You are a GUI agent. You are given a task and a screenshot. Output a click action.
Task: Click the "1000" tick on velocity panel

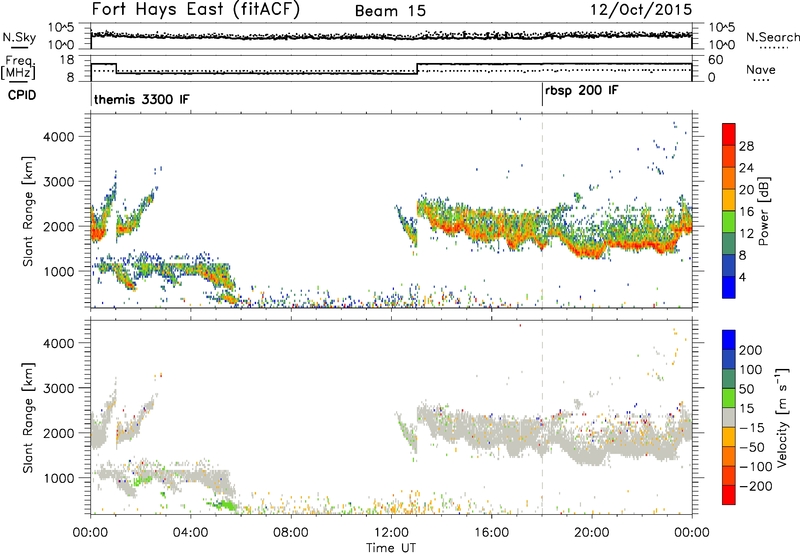click(58, 478)
